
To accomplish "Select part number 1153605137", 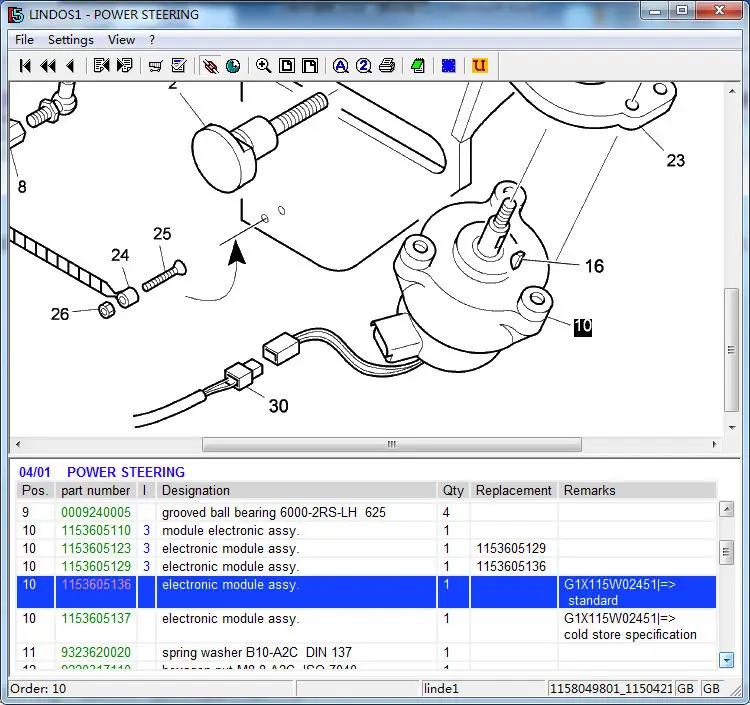I will [96, 619].
